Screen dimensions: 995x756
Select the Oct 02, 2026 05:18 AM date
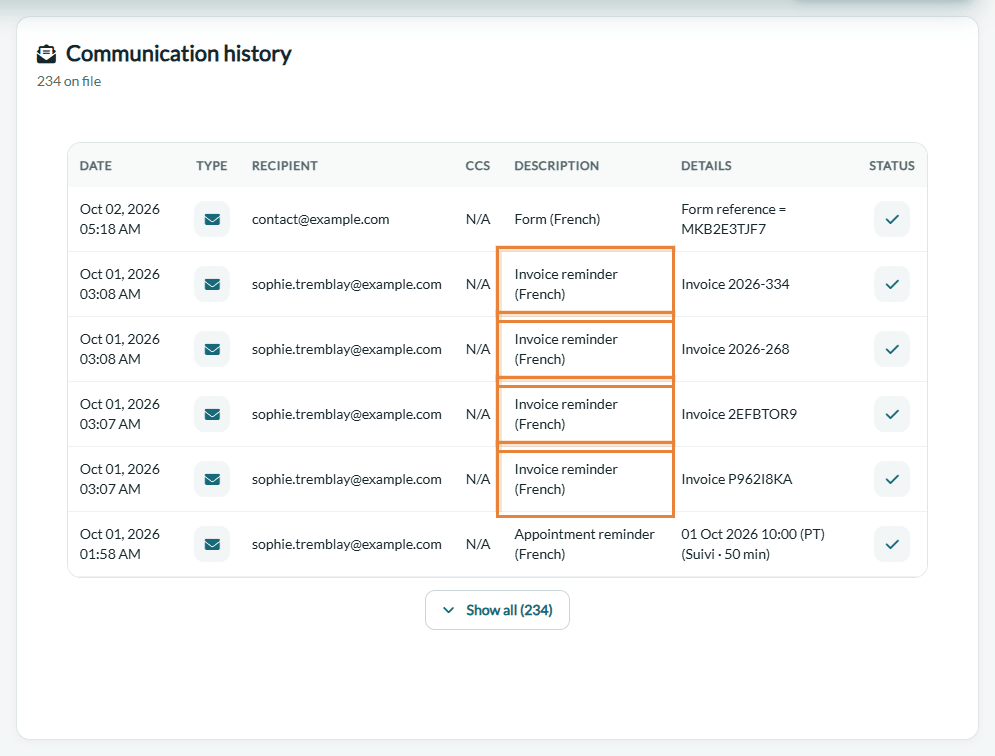point(119,219)
